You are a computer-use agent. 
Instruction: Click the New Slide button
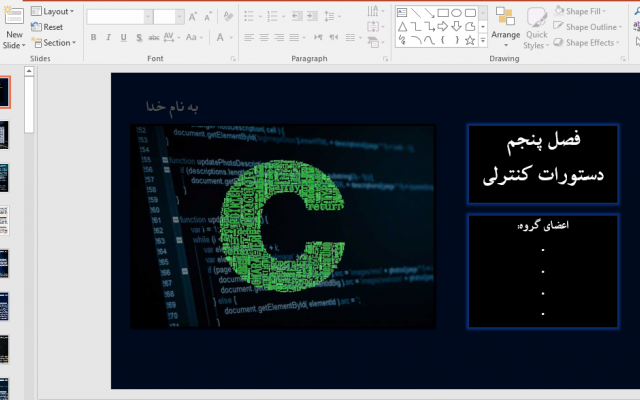[x=13, y=27]
